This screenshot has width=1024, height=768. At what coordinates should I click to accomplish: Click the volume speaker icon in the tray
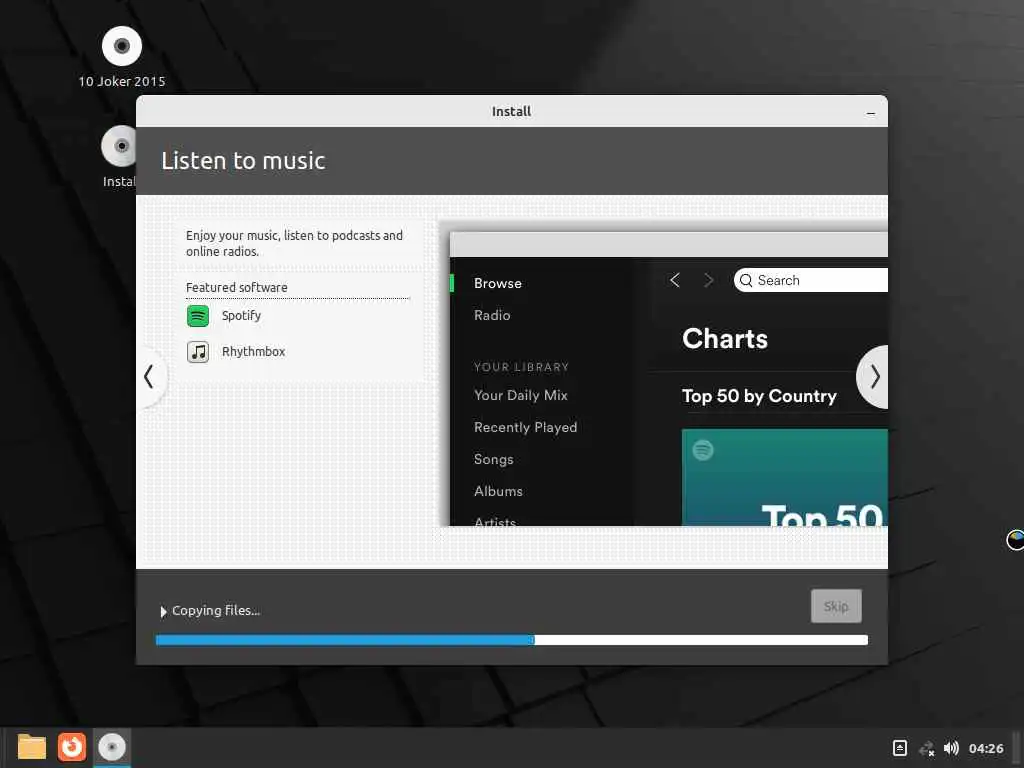click(952, 748)
